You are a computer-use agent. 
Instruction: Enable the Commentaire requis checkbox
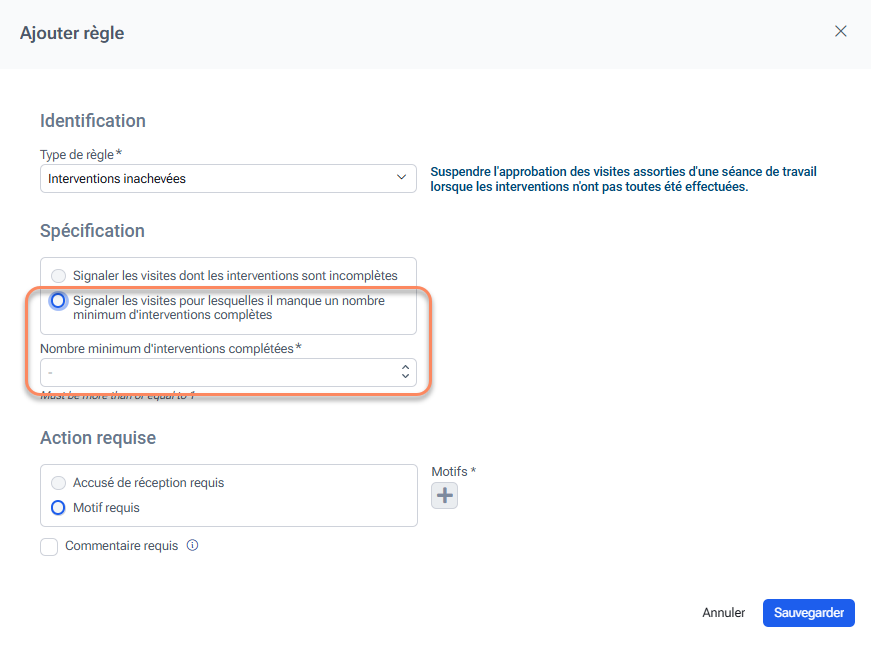49,547
